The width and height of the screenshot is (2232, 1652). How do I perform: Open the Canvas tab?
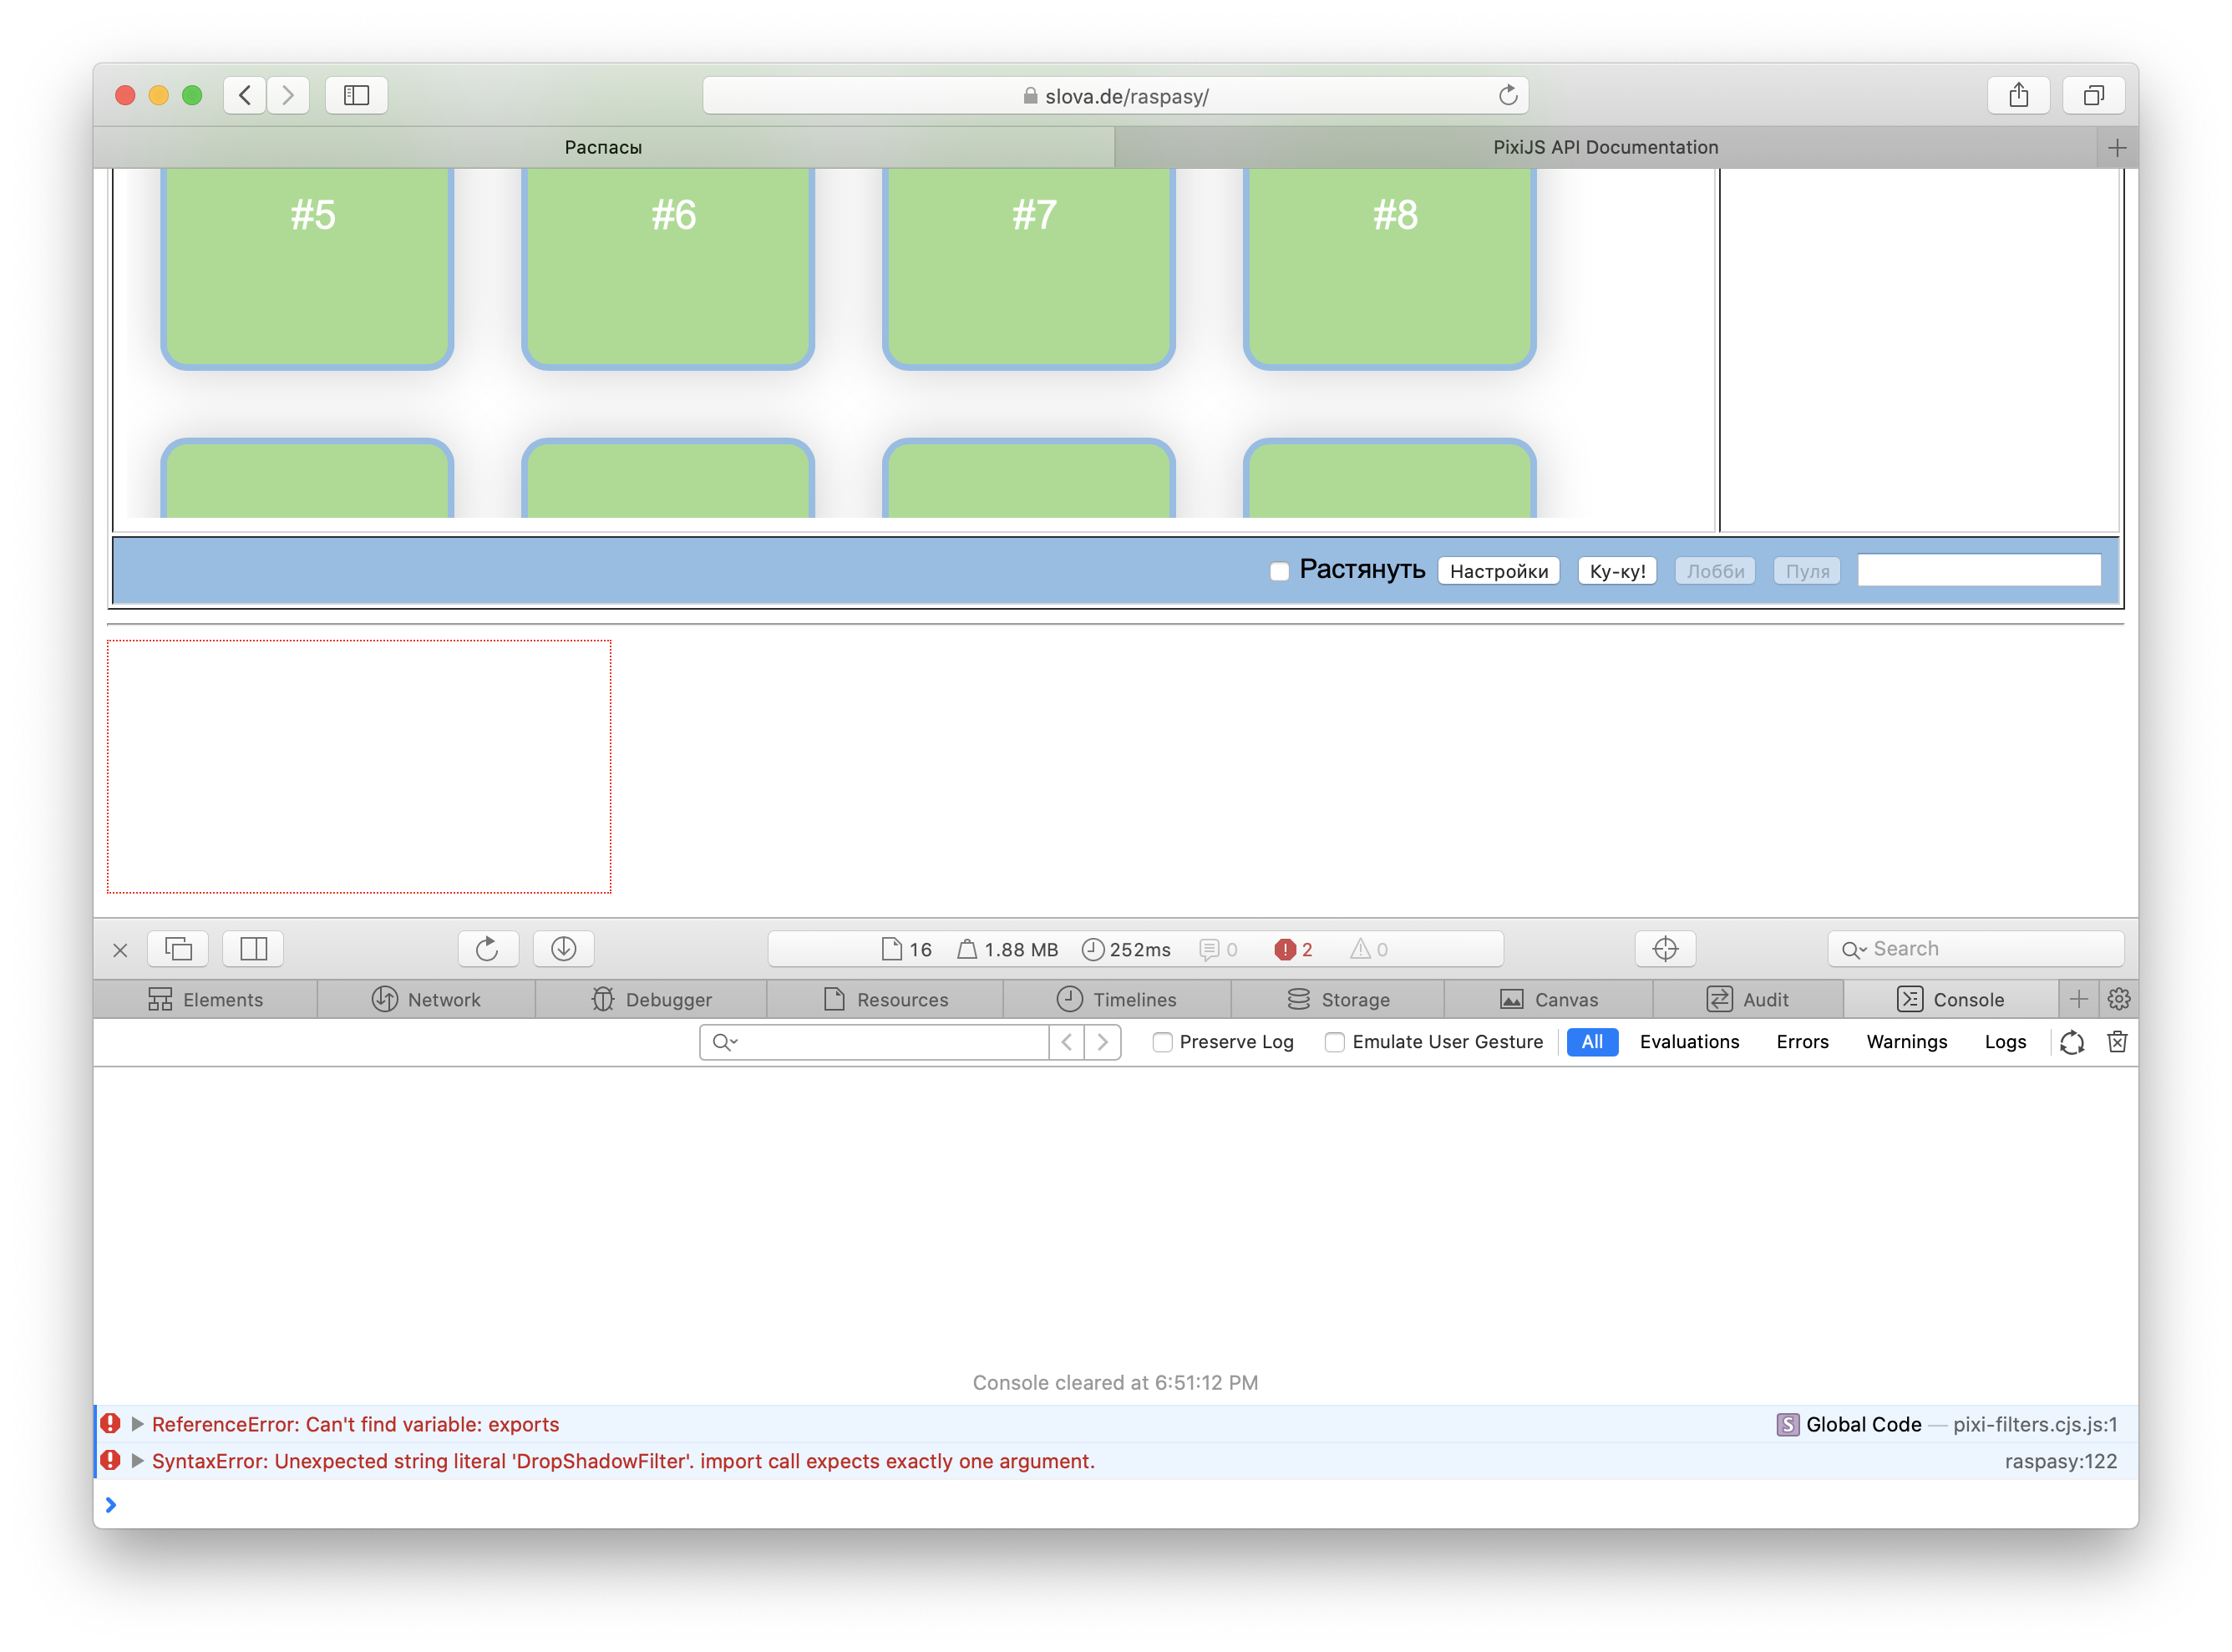point(1548,999)
